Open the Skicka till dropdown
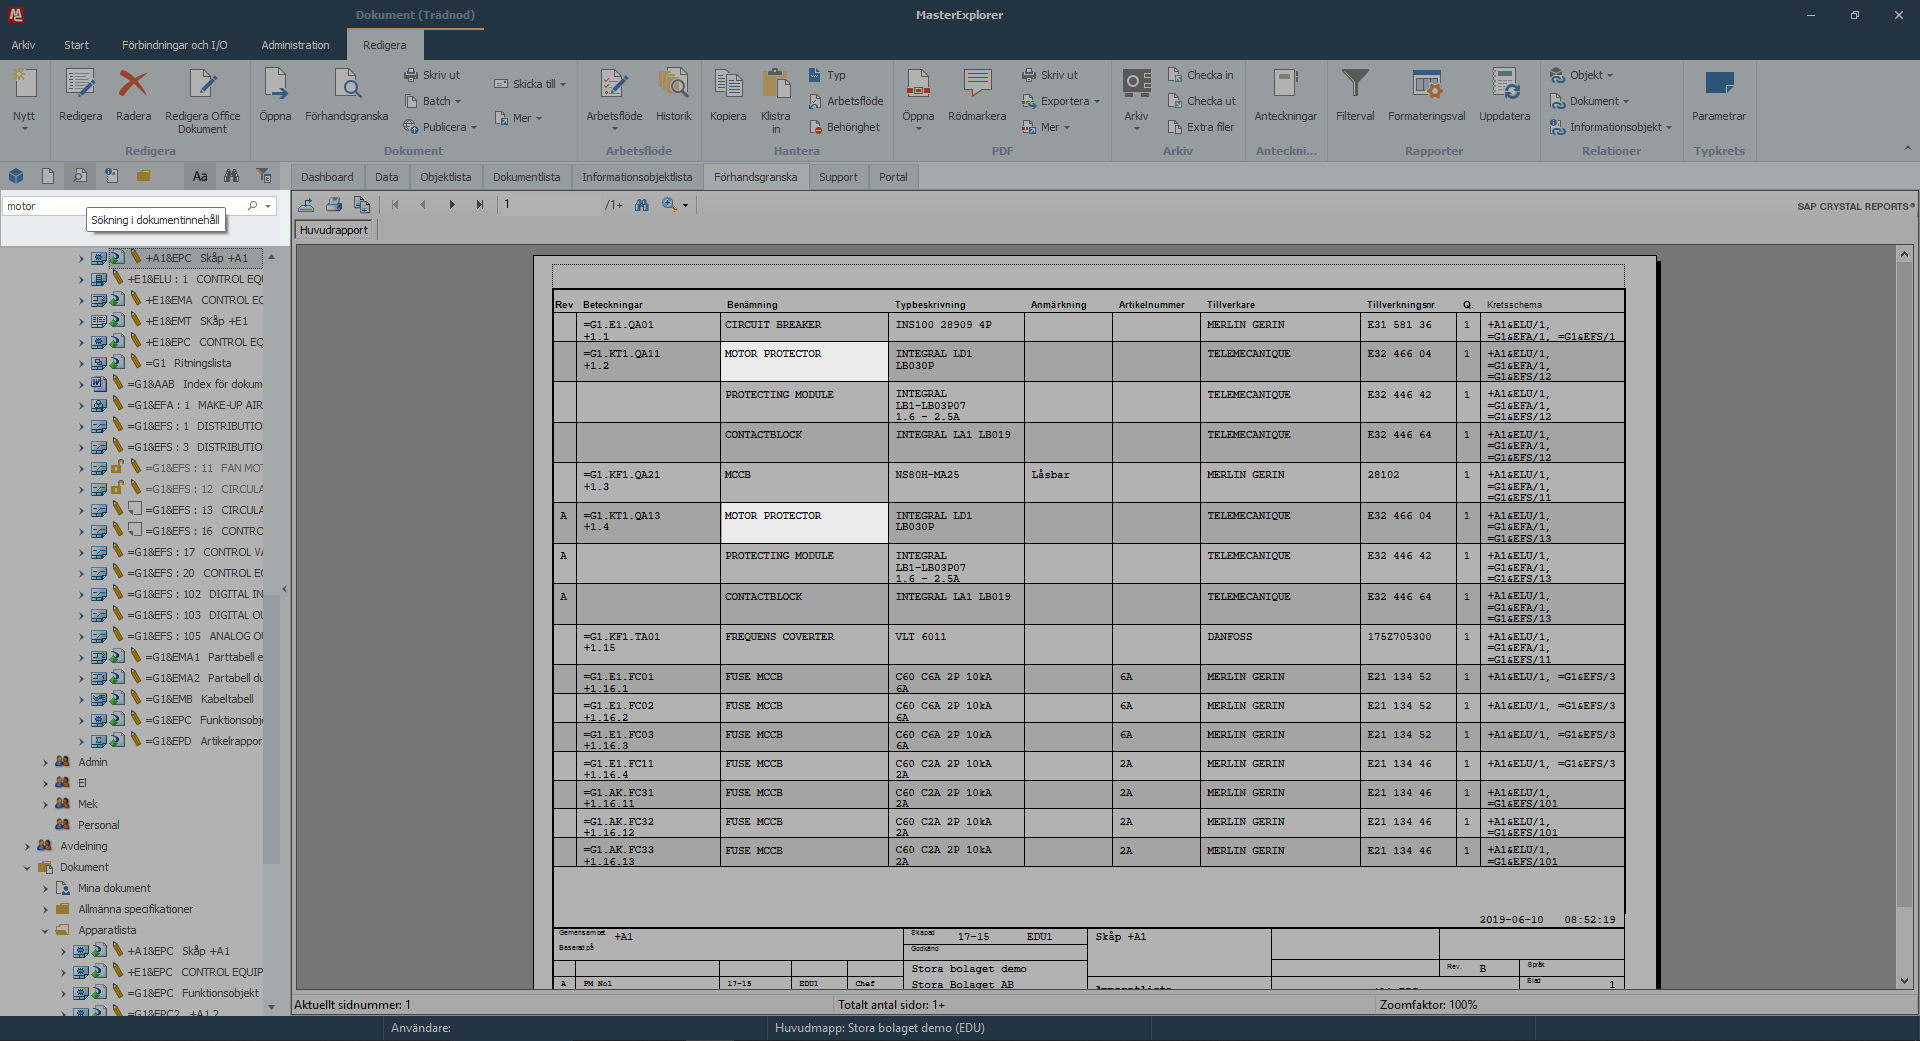 point(530,84)
